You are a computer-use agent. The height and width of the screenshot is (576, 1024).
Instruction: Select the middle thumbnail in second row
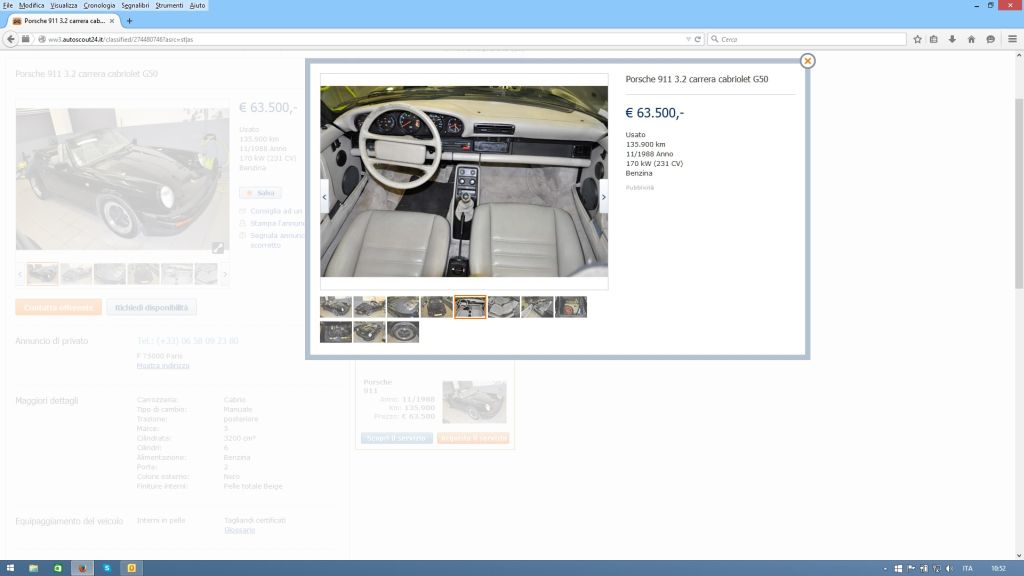[370, 332]
